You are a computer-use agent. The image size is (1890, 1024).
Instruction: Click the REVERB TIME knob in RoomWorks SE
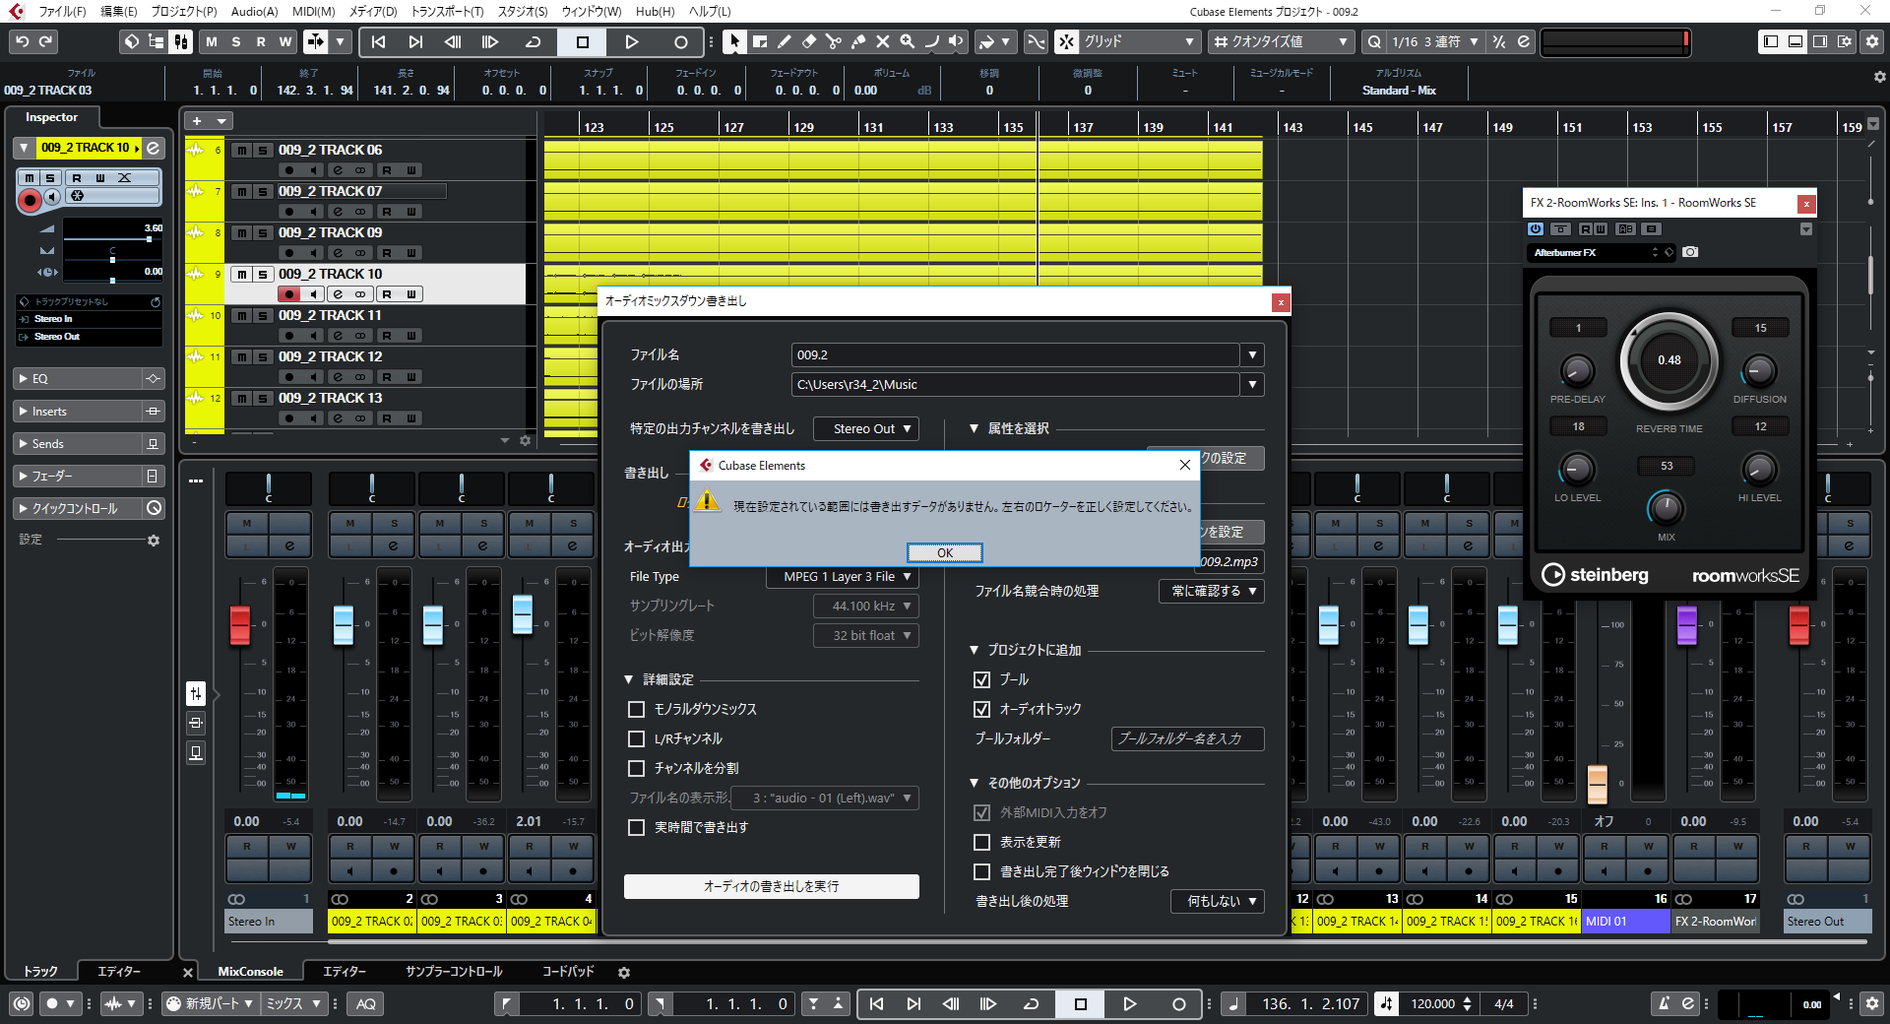[1669, 361]
